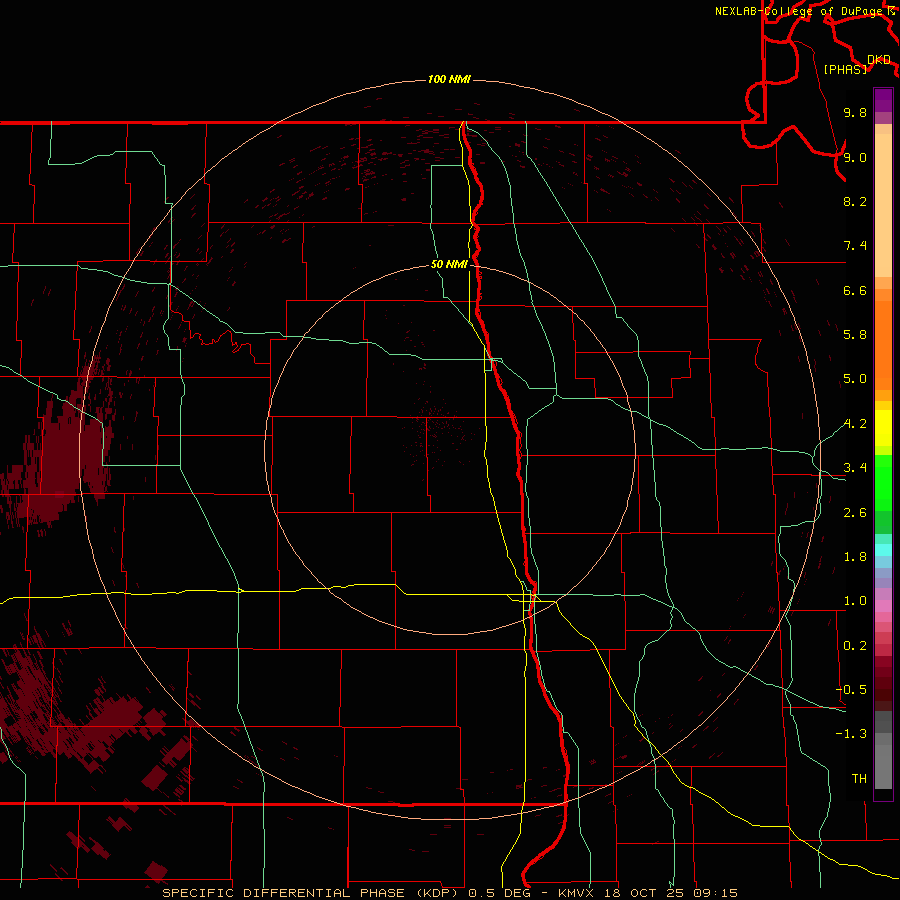Click the 4.2 color scale value

pos(855,424)
